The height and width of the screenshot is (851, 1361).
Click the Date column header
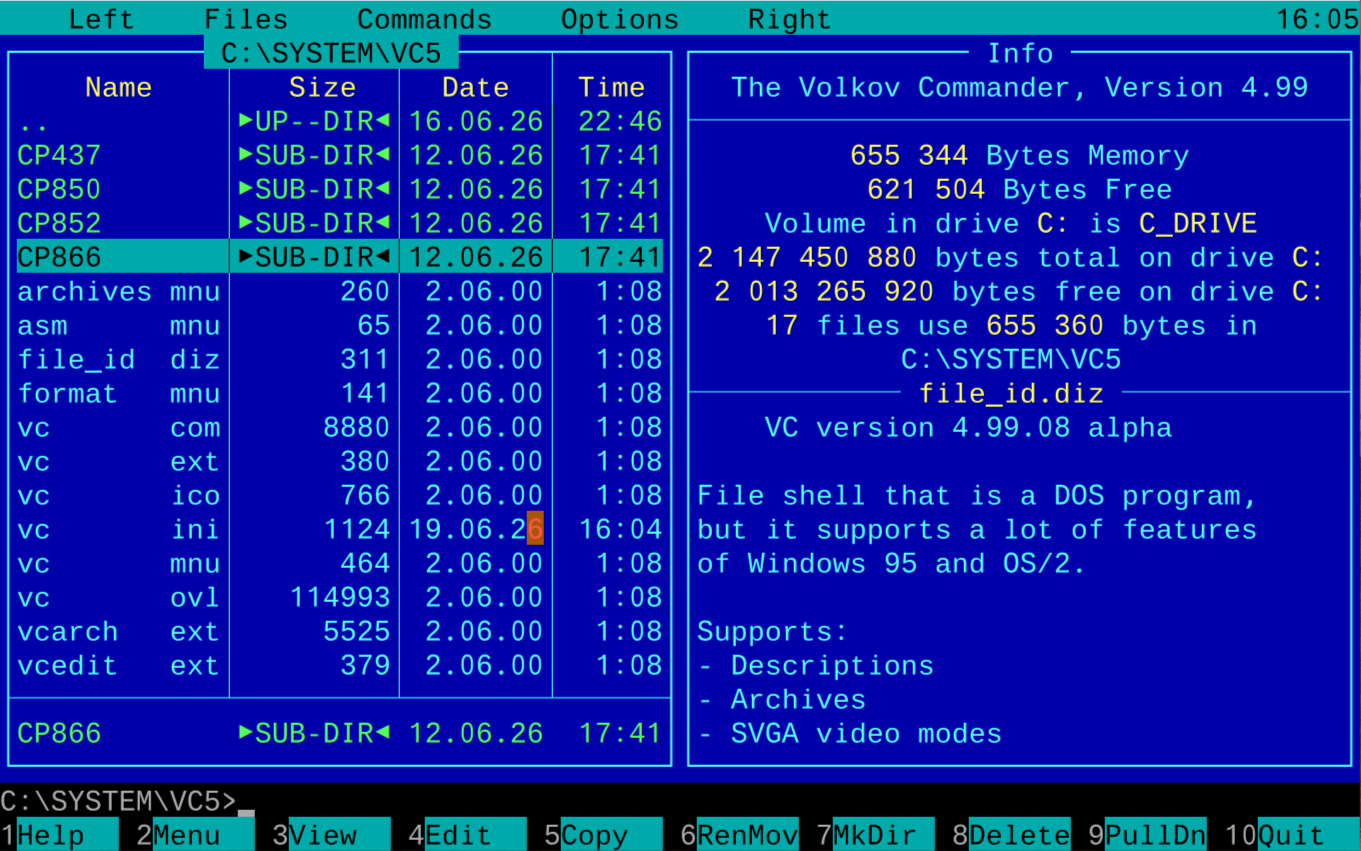(475, 88)
